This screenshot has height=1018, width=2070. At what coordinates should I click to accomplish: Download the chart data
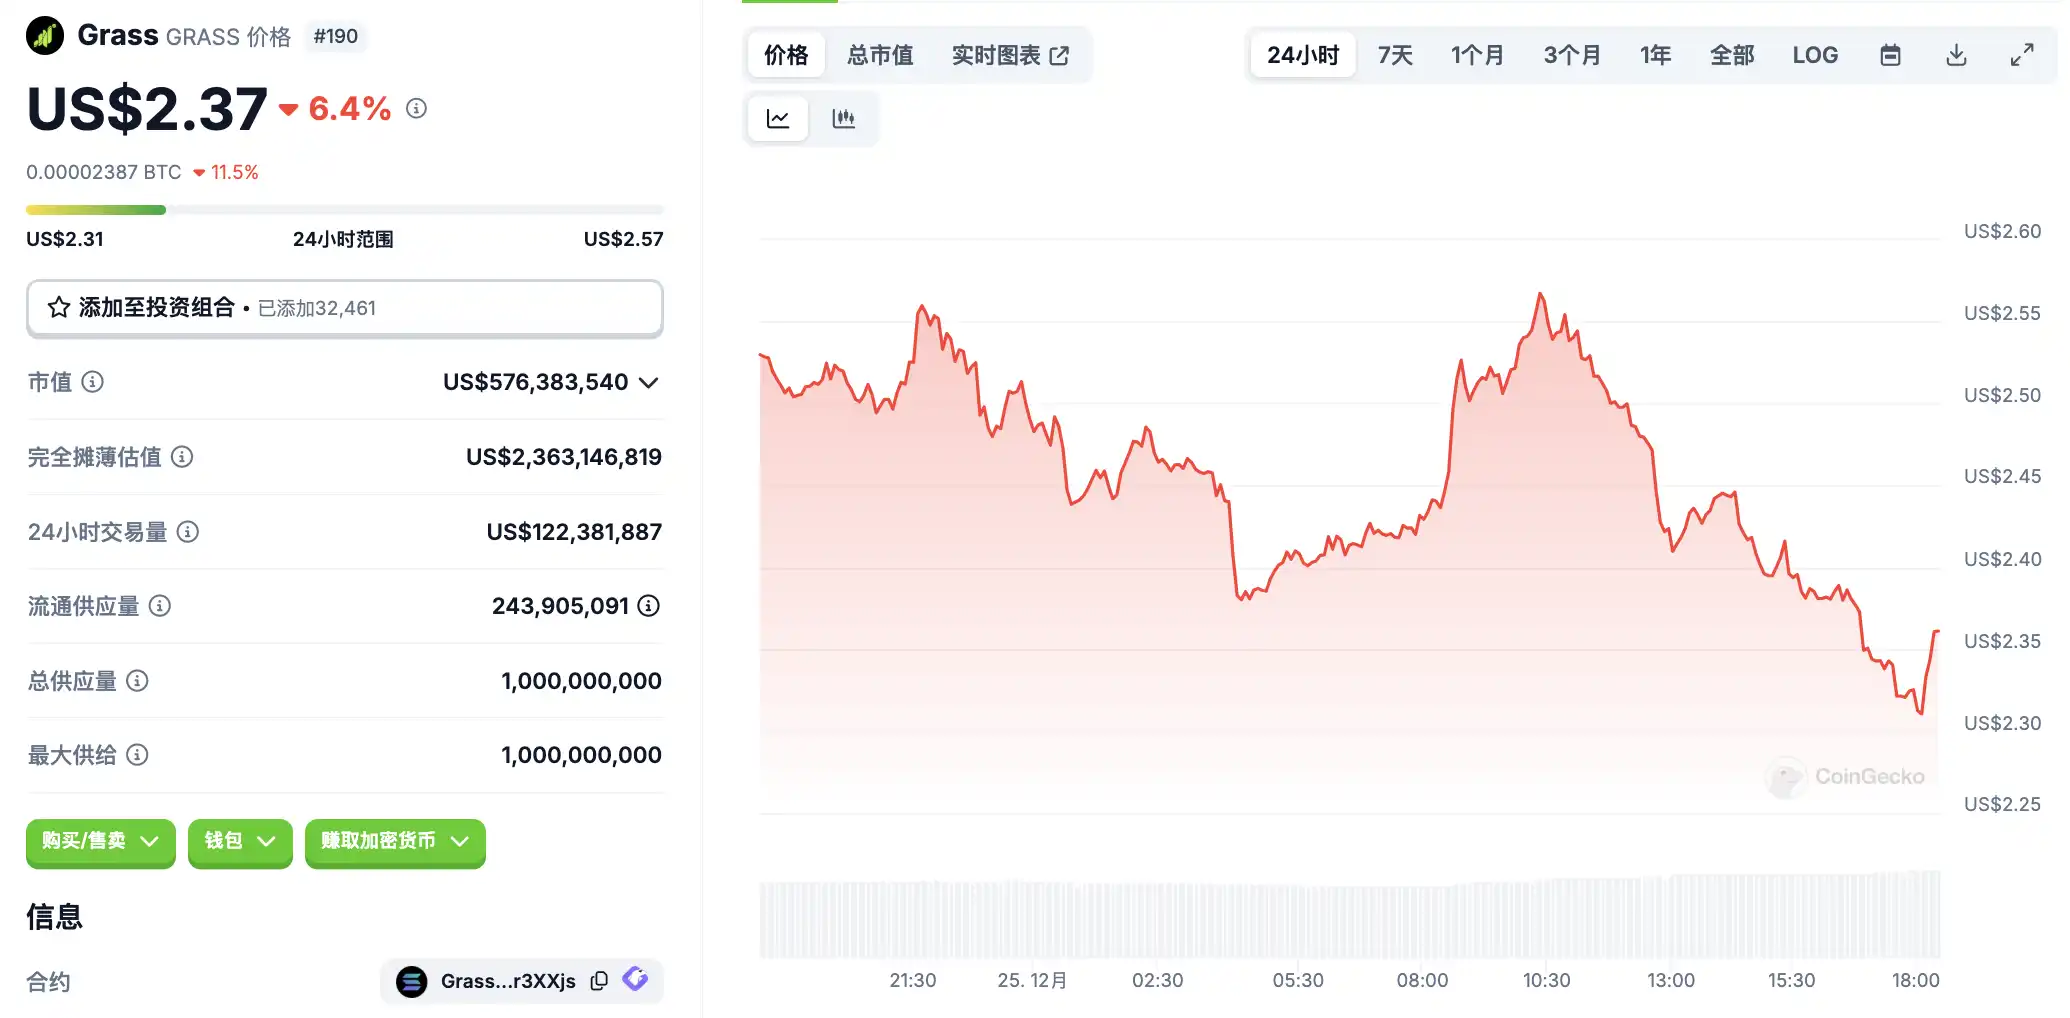1956,55
